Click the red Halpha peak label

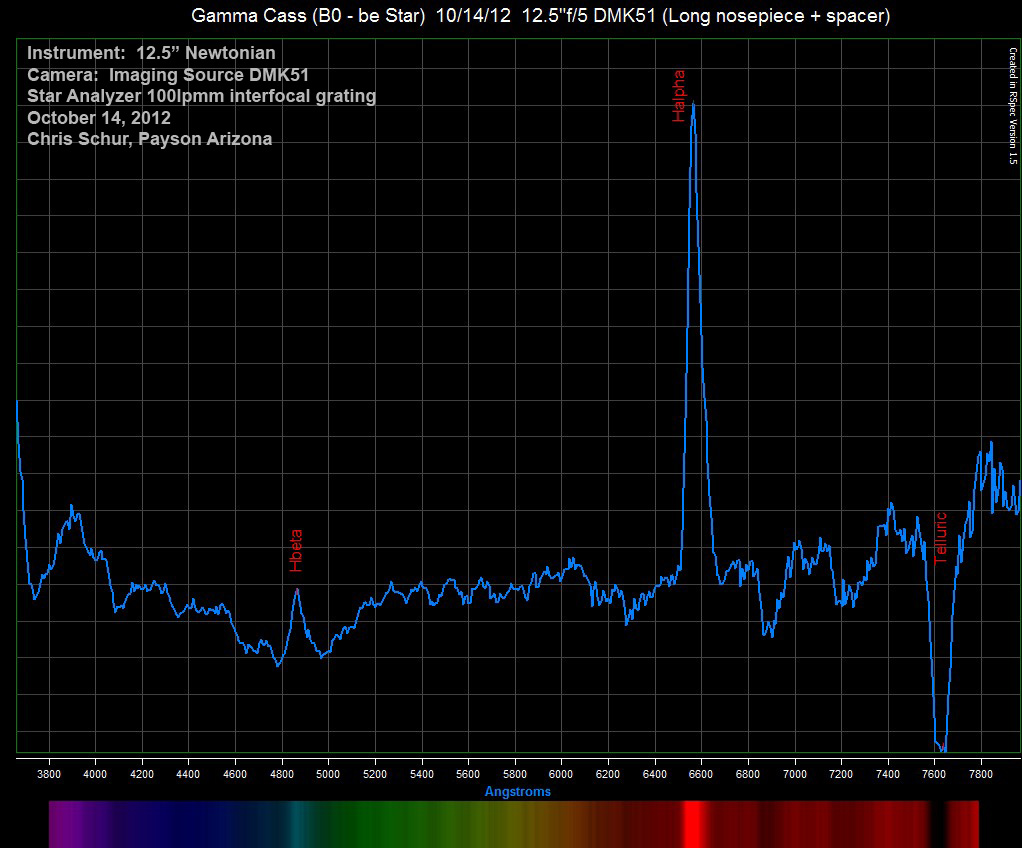[680, 96]
